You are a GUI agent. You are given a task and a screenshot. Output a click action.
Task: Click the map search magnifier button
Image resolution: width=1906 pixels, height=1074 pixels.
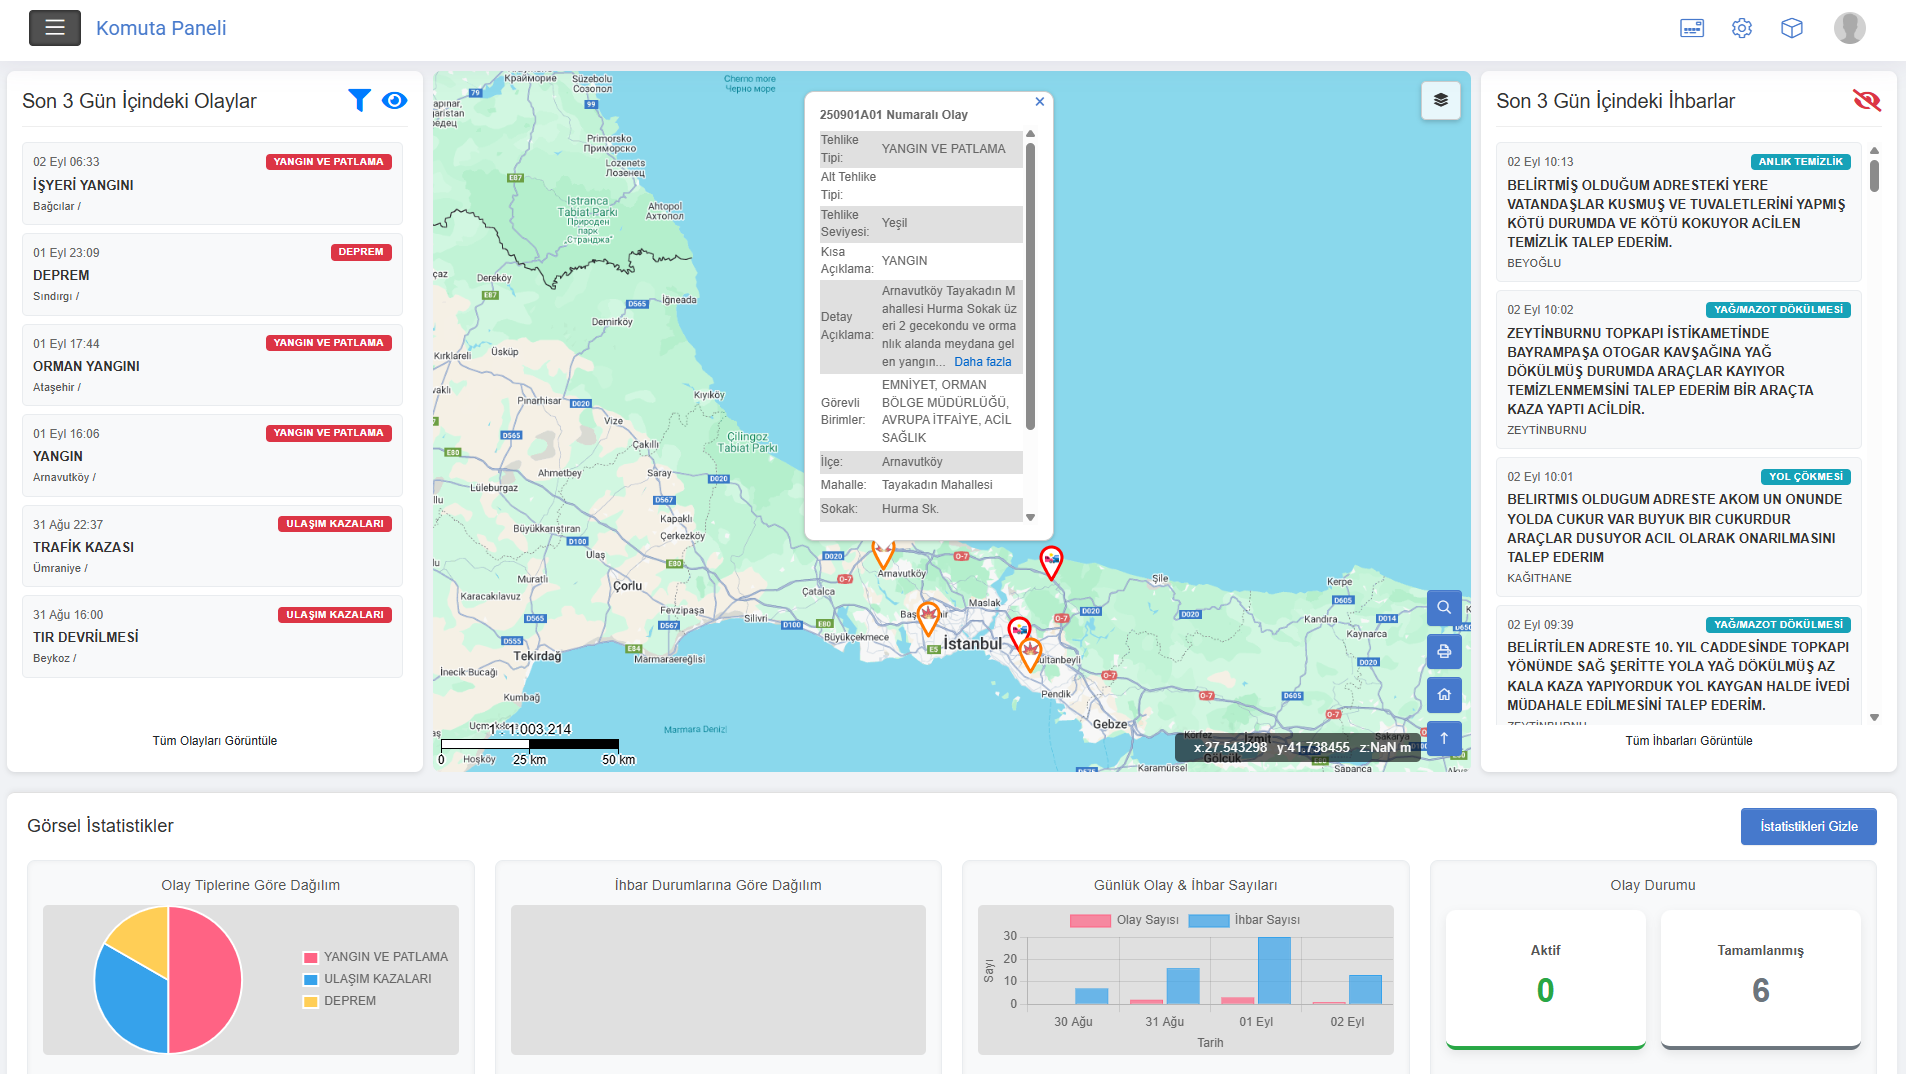tap(1444, 607)
